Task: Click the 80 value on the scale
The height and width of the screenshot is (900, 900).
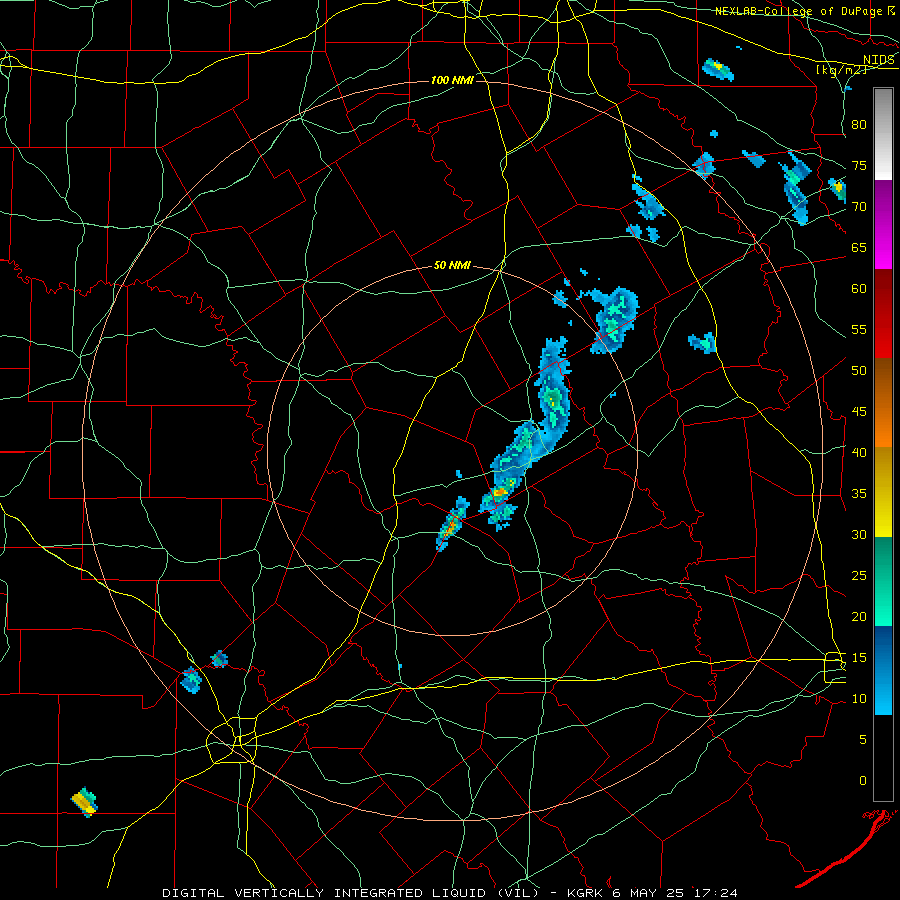Action: [x=859, y=125]
